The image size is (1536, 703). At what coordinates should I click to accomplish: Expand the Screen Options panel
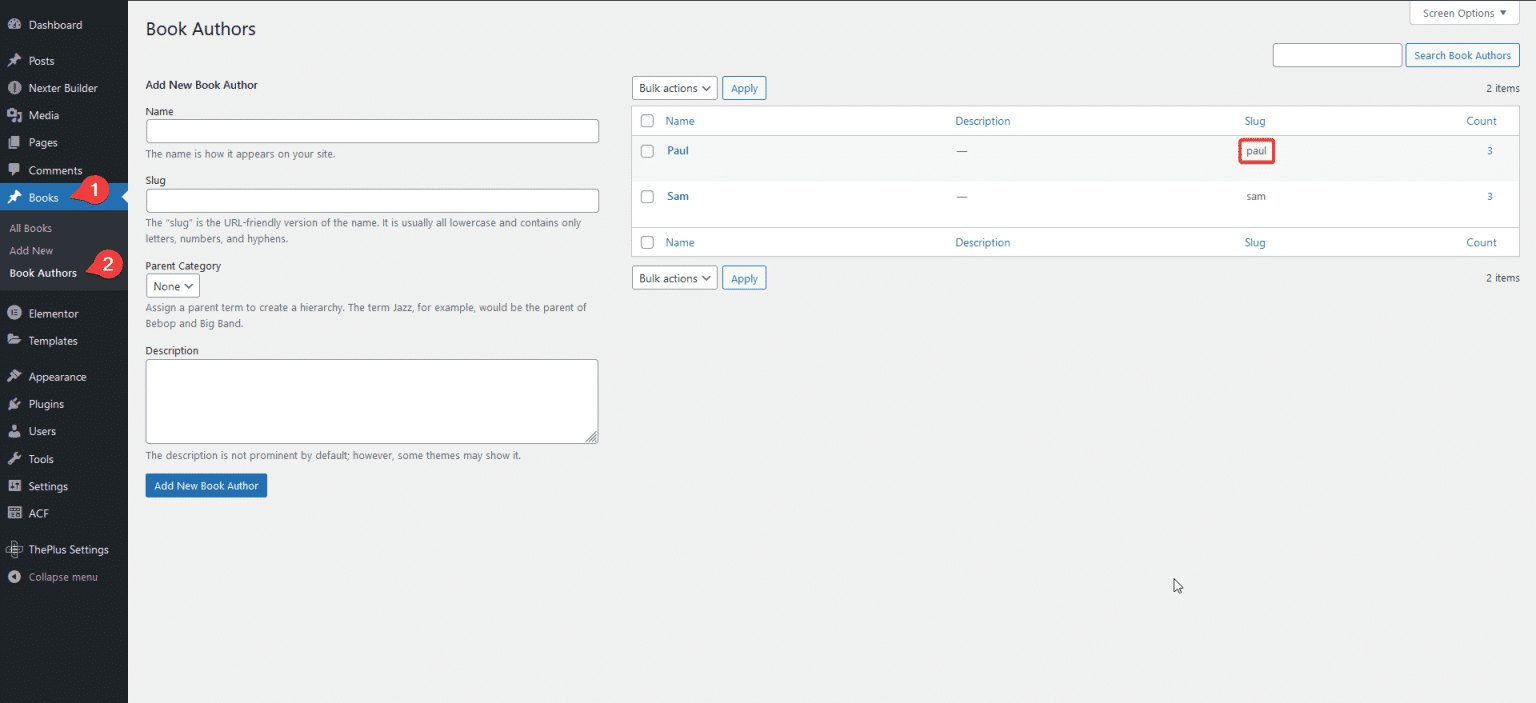click(1463, 13)
